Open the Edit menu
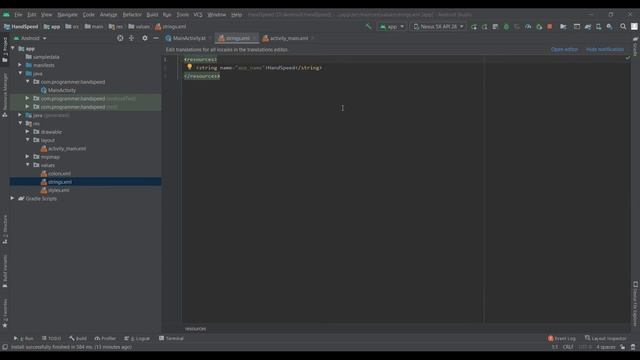 (31, 15)
